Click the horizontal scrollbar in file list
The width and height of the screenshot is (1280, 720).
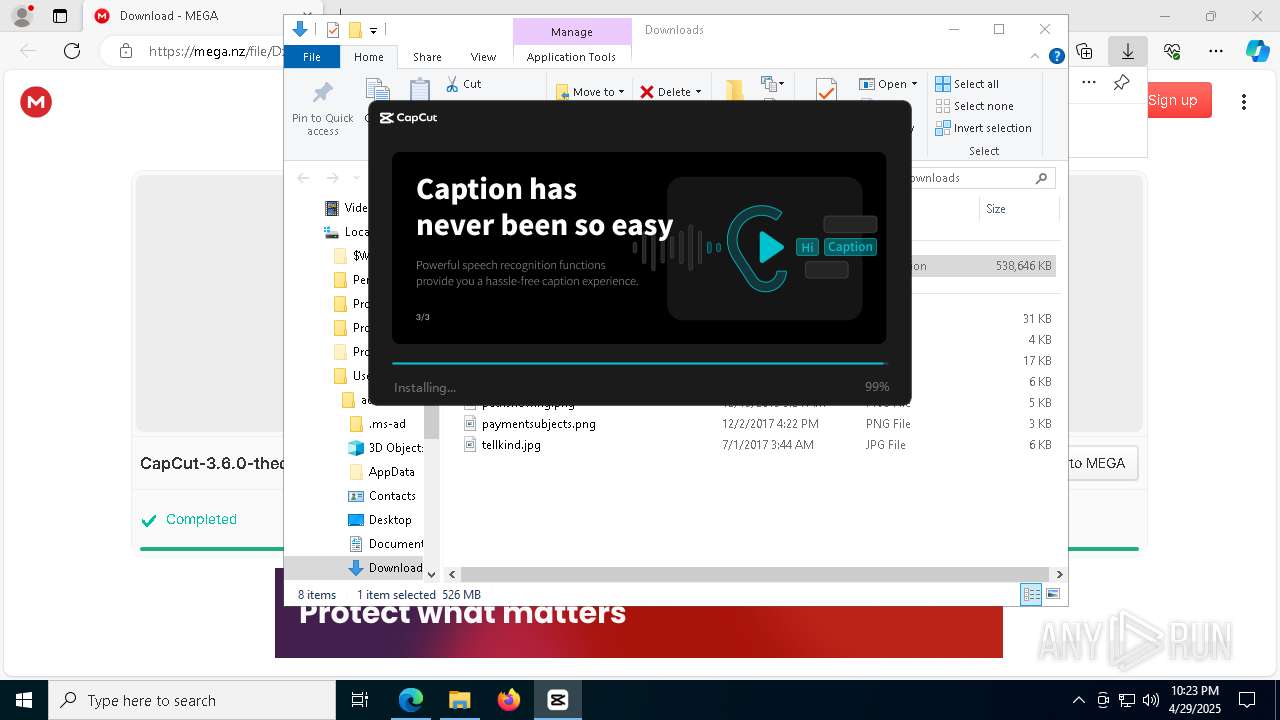point(755,574)
